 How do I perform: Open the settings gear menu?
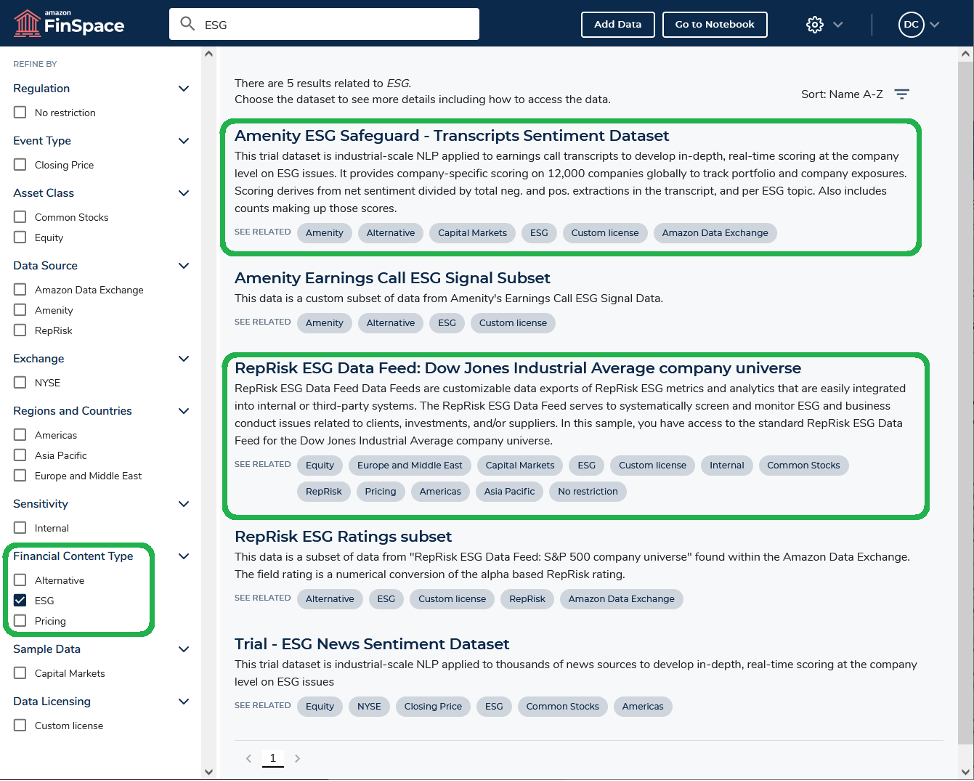click(x=814, y=23)
